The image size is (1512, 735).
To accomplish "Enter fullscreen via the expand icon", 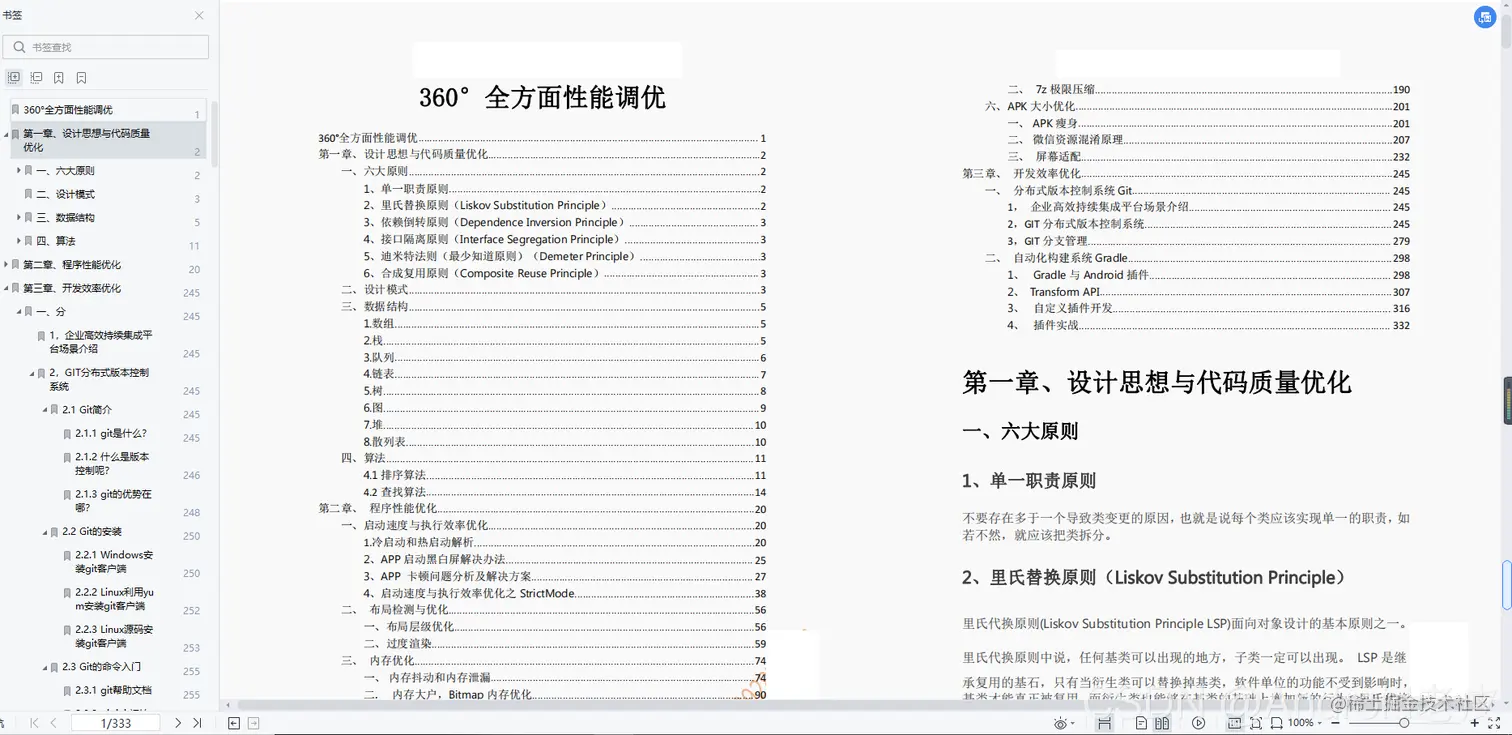I will point(1495,722).
